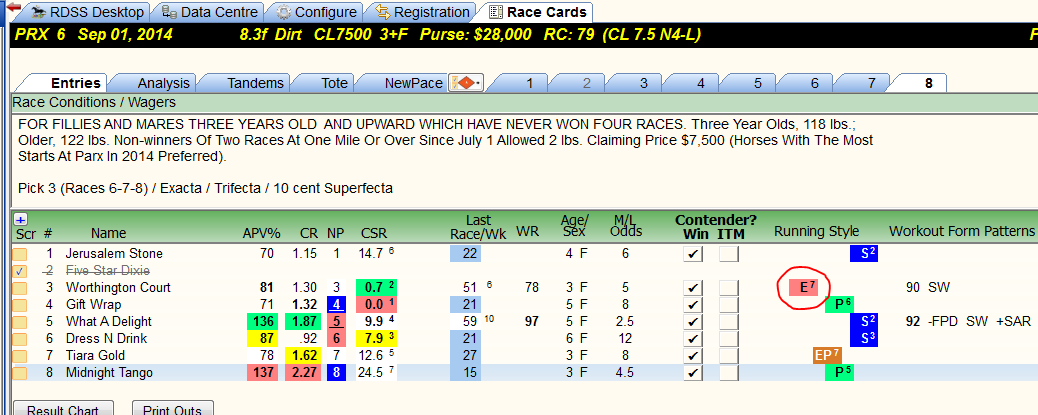Viewport: 1038px width, 415px height.
Task: Check ITM contender for Worthington Court
Action: 730,287
